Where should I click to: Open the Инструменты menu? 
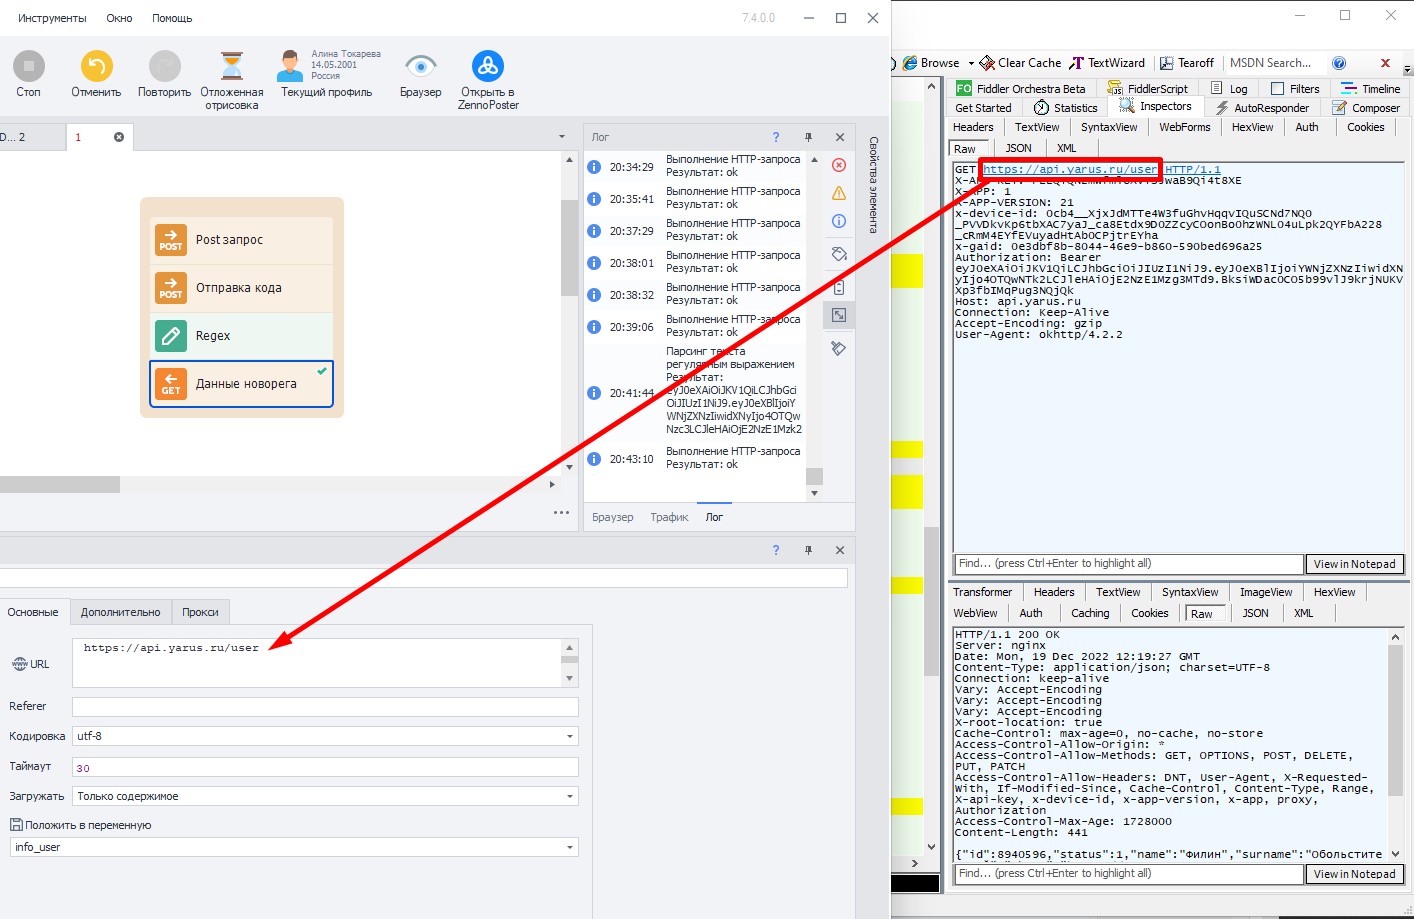click(x=52, y=18)
